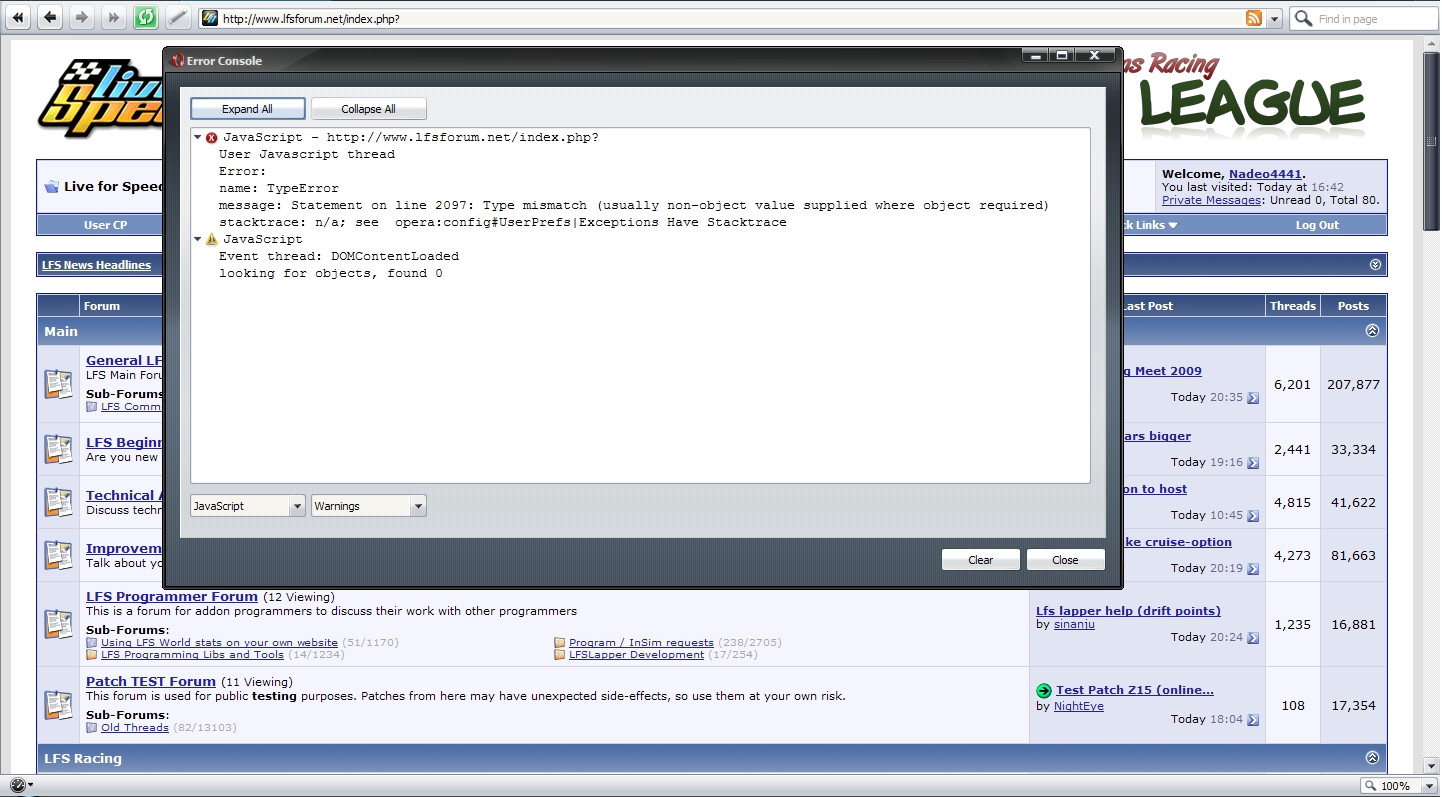The height and width of the screenshot is (797, 1442).
Task: Click the General LFS forum status icon
Action: (x=58, y=384)
